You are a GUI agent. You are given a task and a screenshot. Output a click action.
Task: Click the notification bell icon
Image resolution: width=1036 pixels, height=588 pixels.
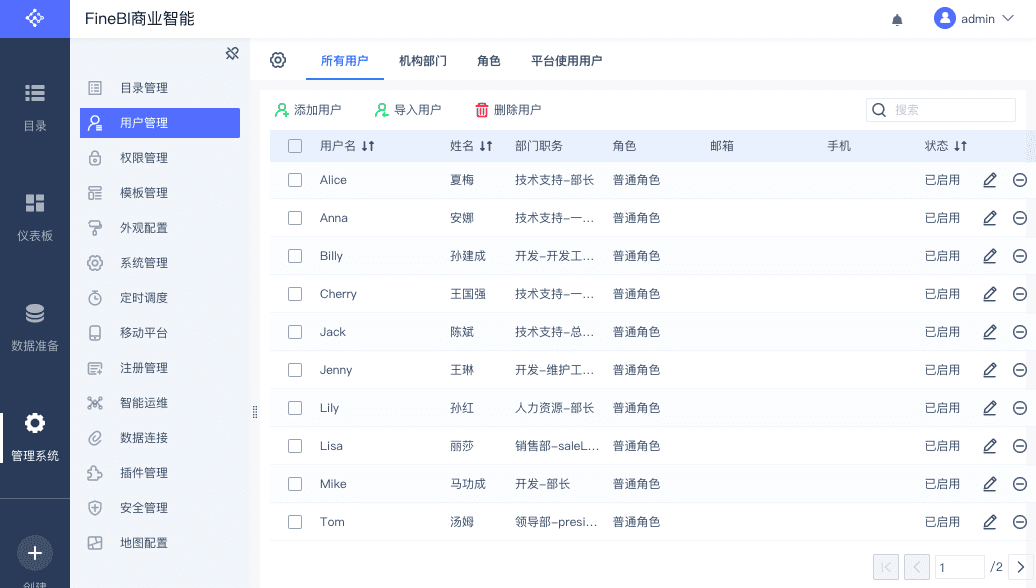pos(897,19)
